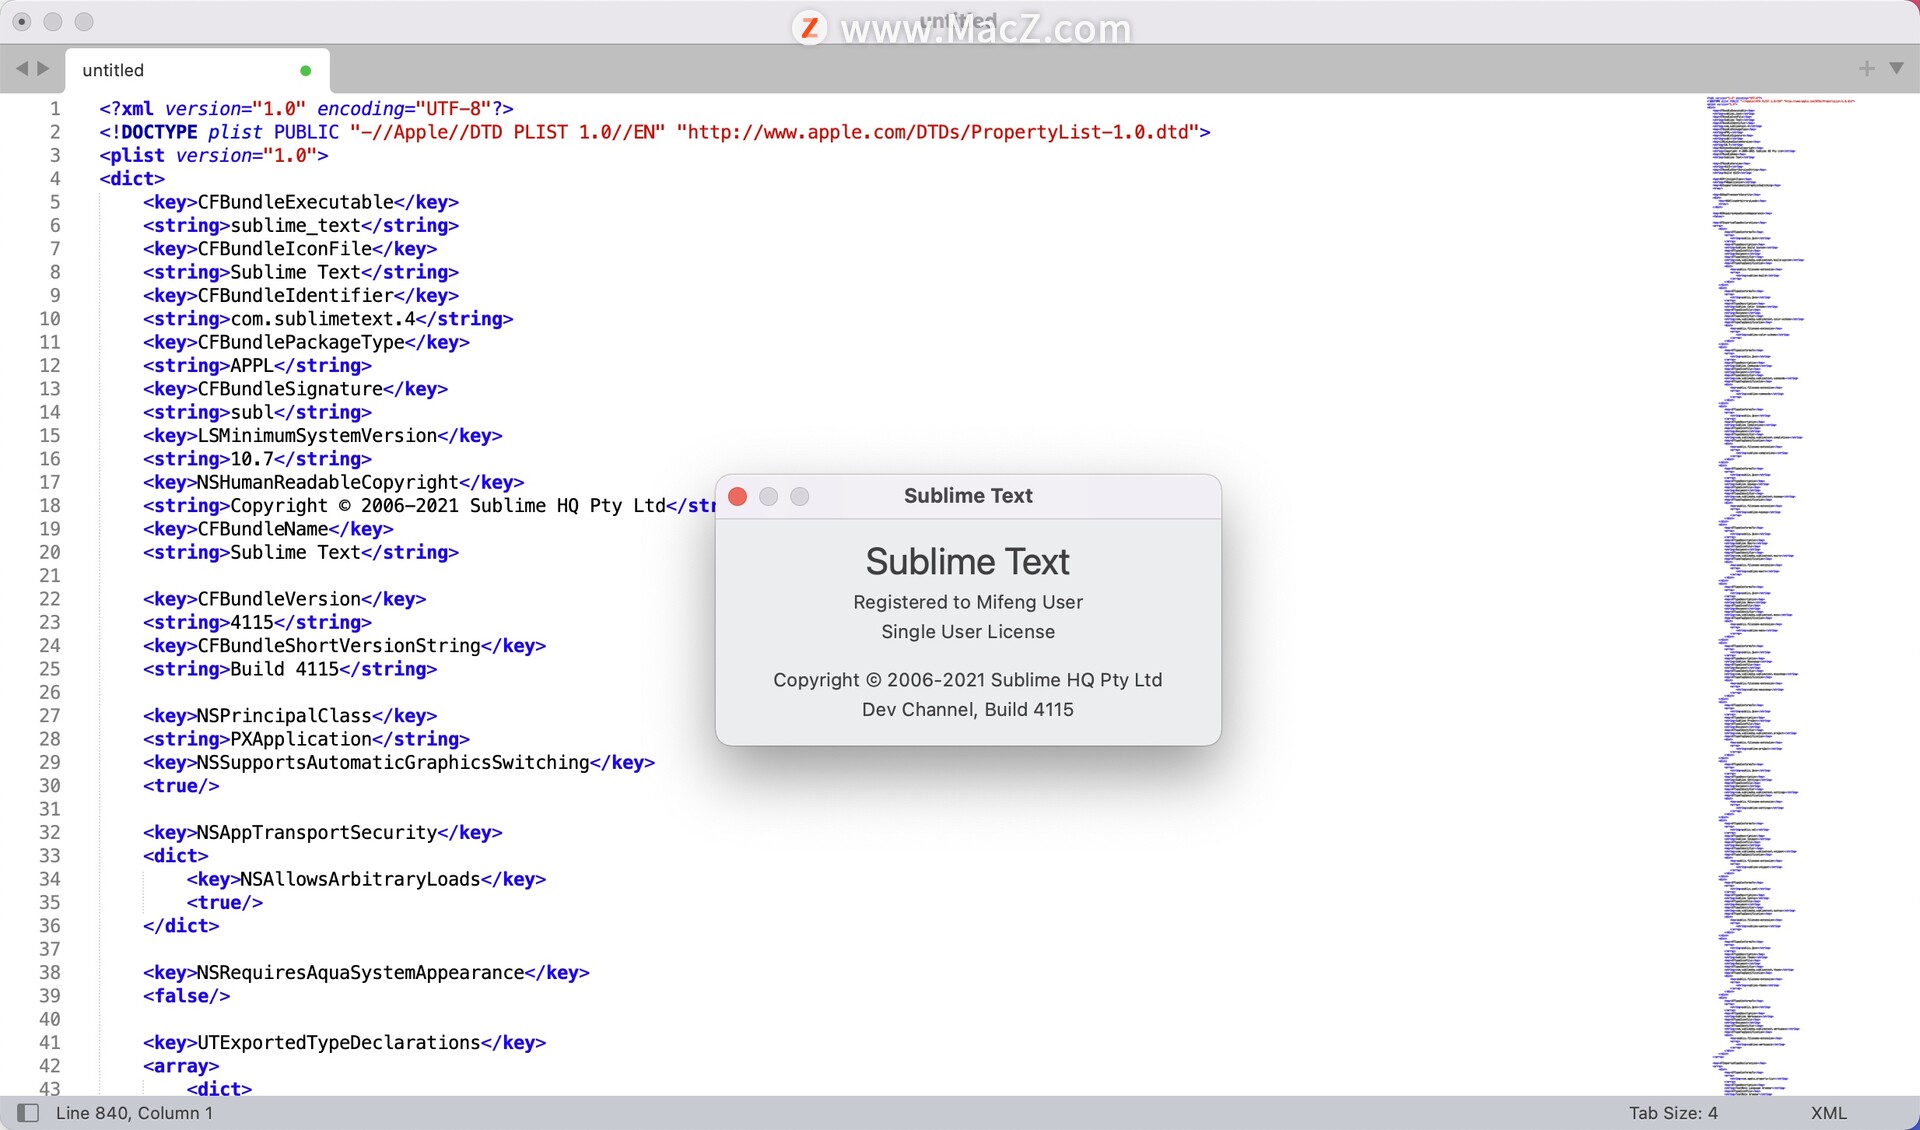Click the plist version tag on line 3
1920x1130 pixels.
click(213, 155)
